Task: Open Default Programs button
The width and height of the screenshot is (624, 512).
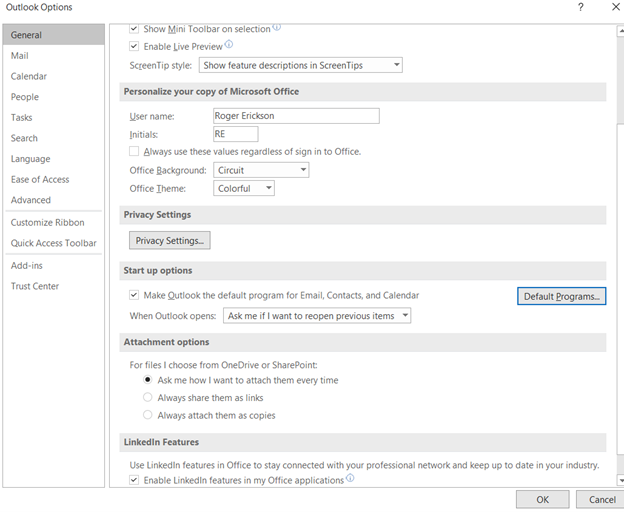Action: [x=562, y=297]
